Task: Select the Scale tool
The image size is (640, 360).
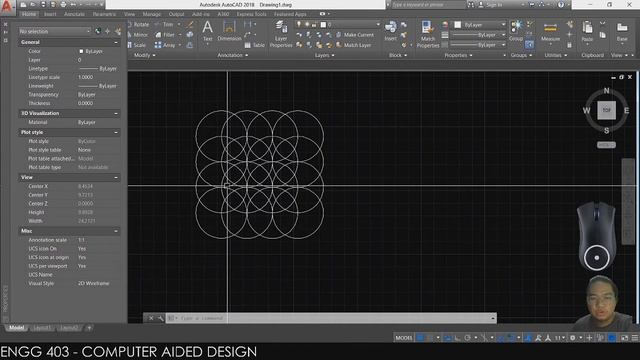Action: point(137,45)
